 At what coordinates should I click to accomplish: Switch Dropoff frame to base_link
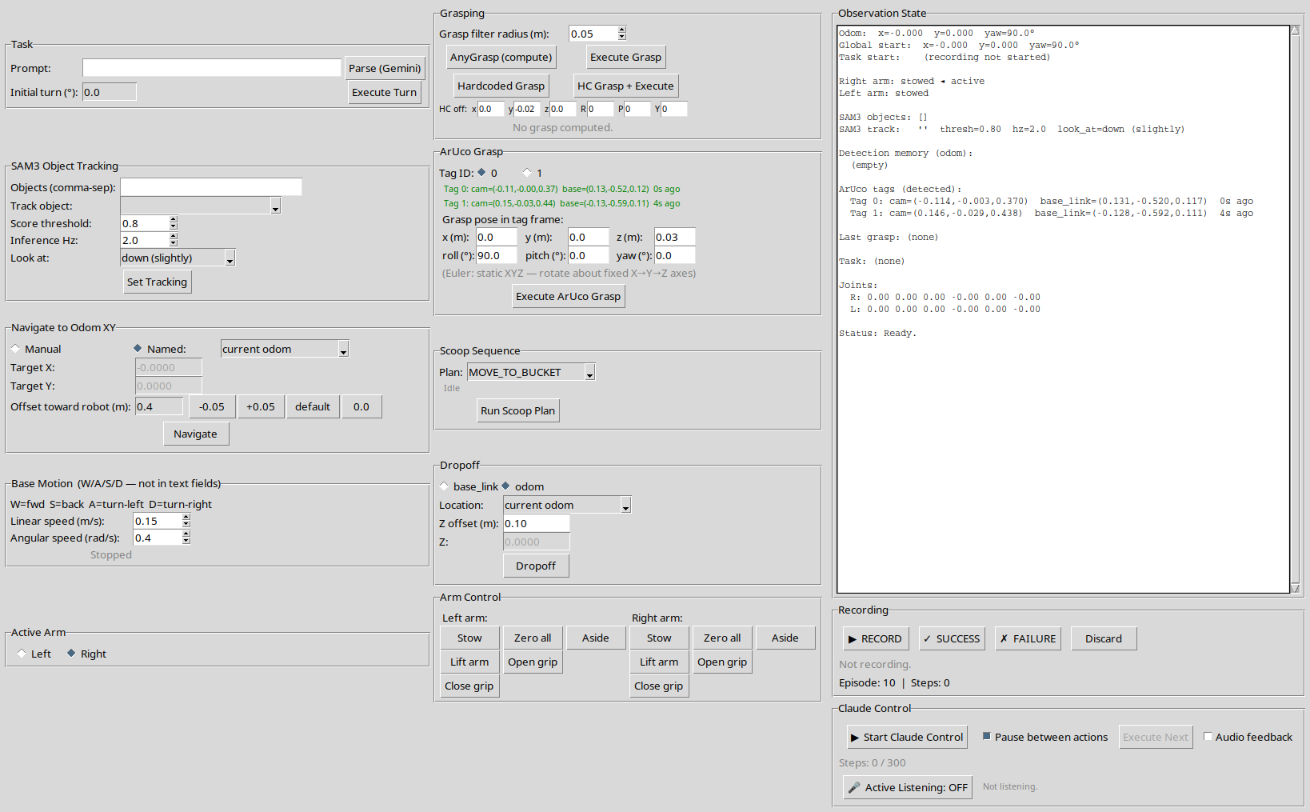click(x=443, y=486)
